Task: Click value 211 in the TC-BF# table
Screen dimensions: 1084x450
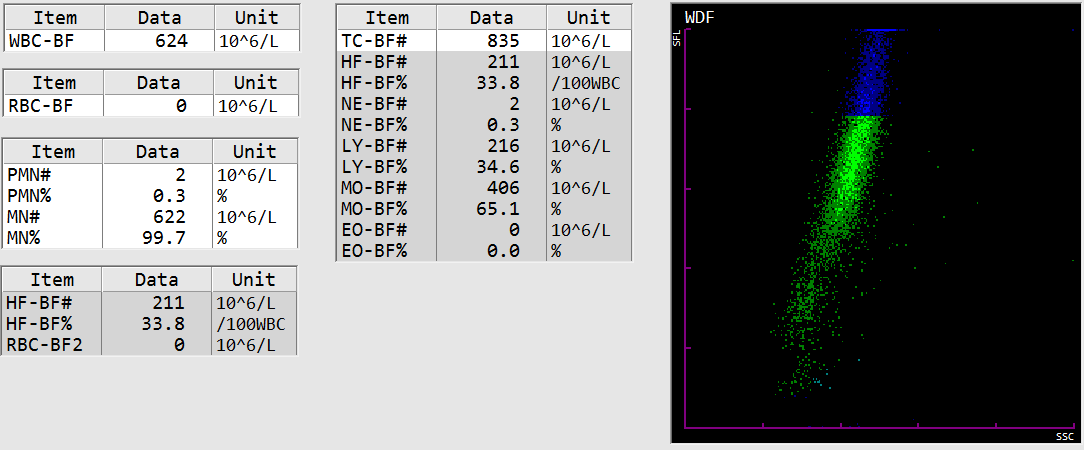Action: 502,62
